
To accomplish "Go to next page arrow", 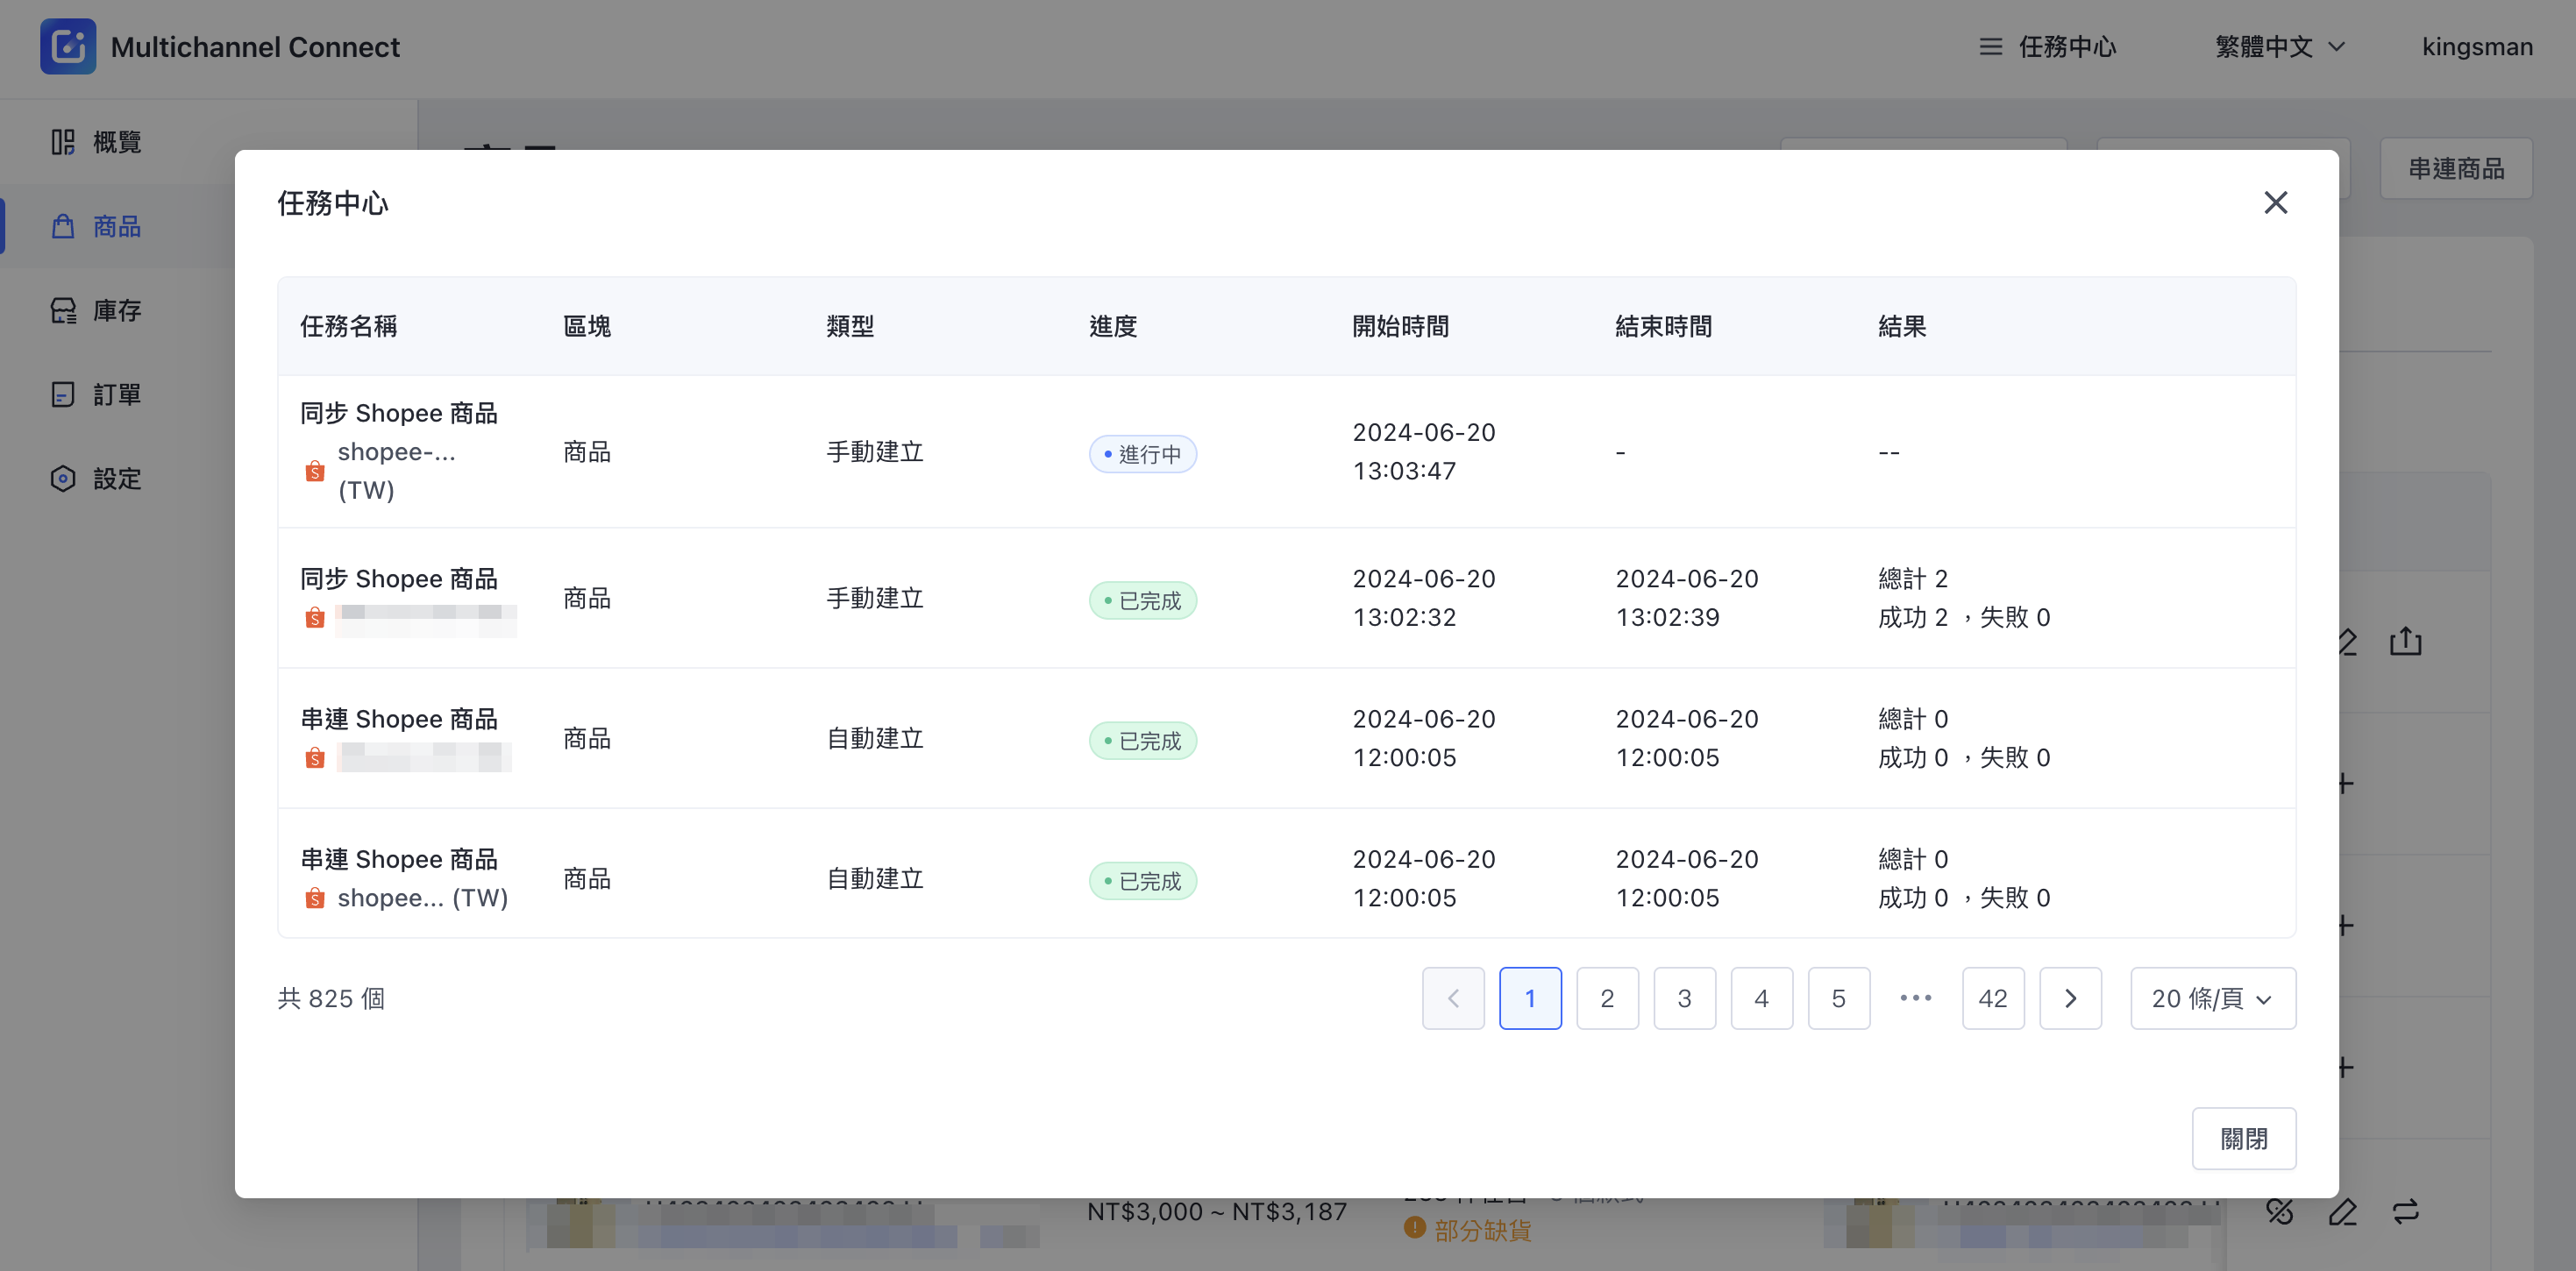I will coord(2070,997).
